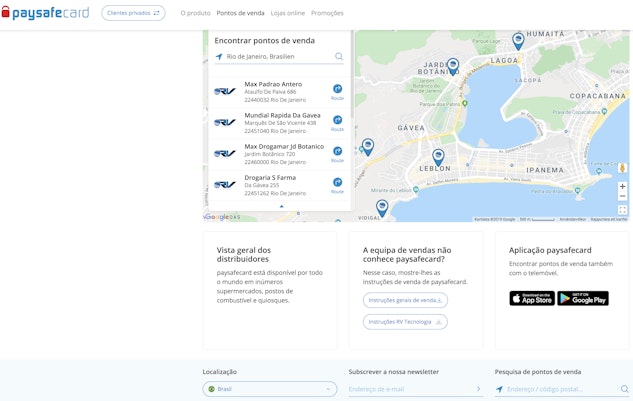Click the footer search magnifier icon
Screen dimensions: 633x401
coord(625,389)
